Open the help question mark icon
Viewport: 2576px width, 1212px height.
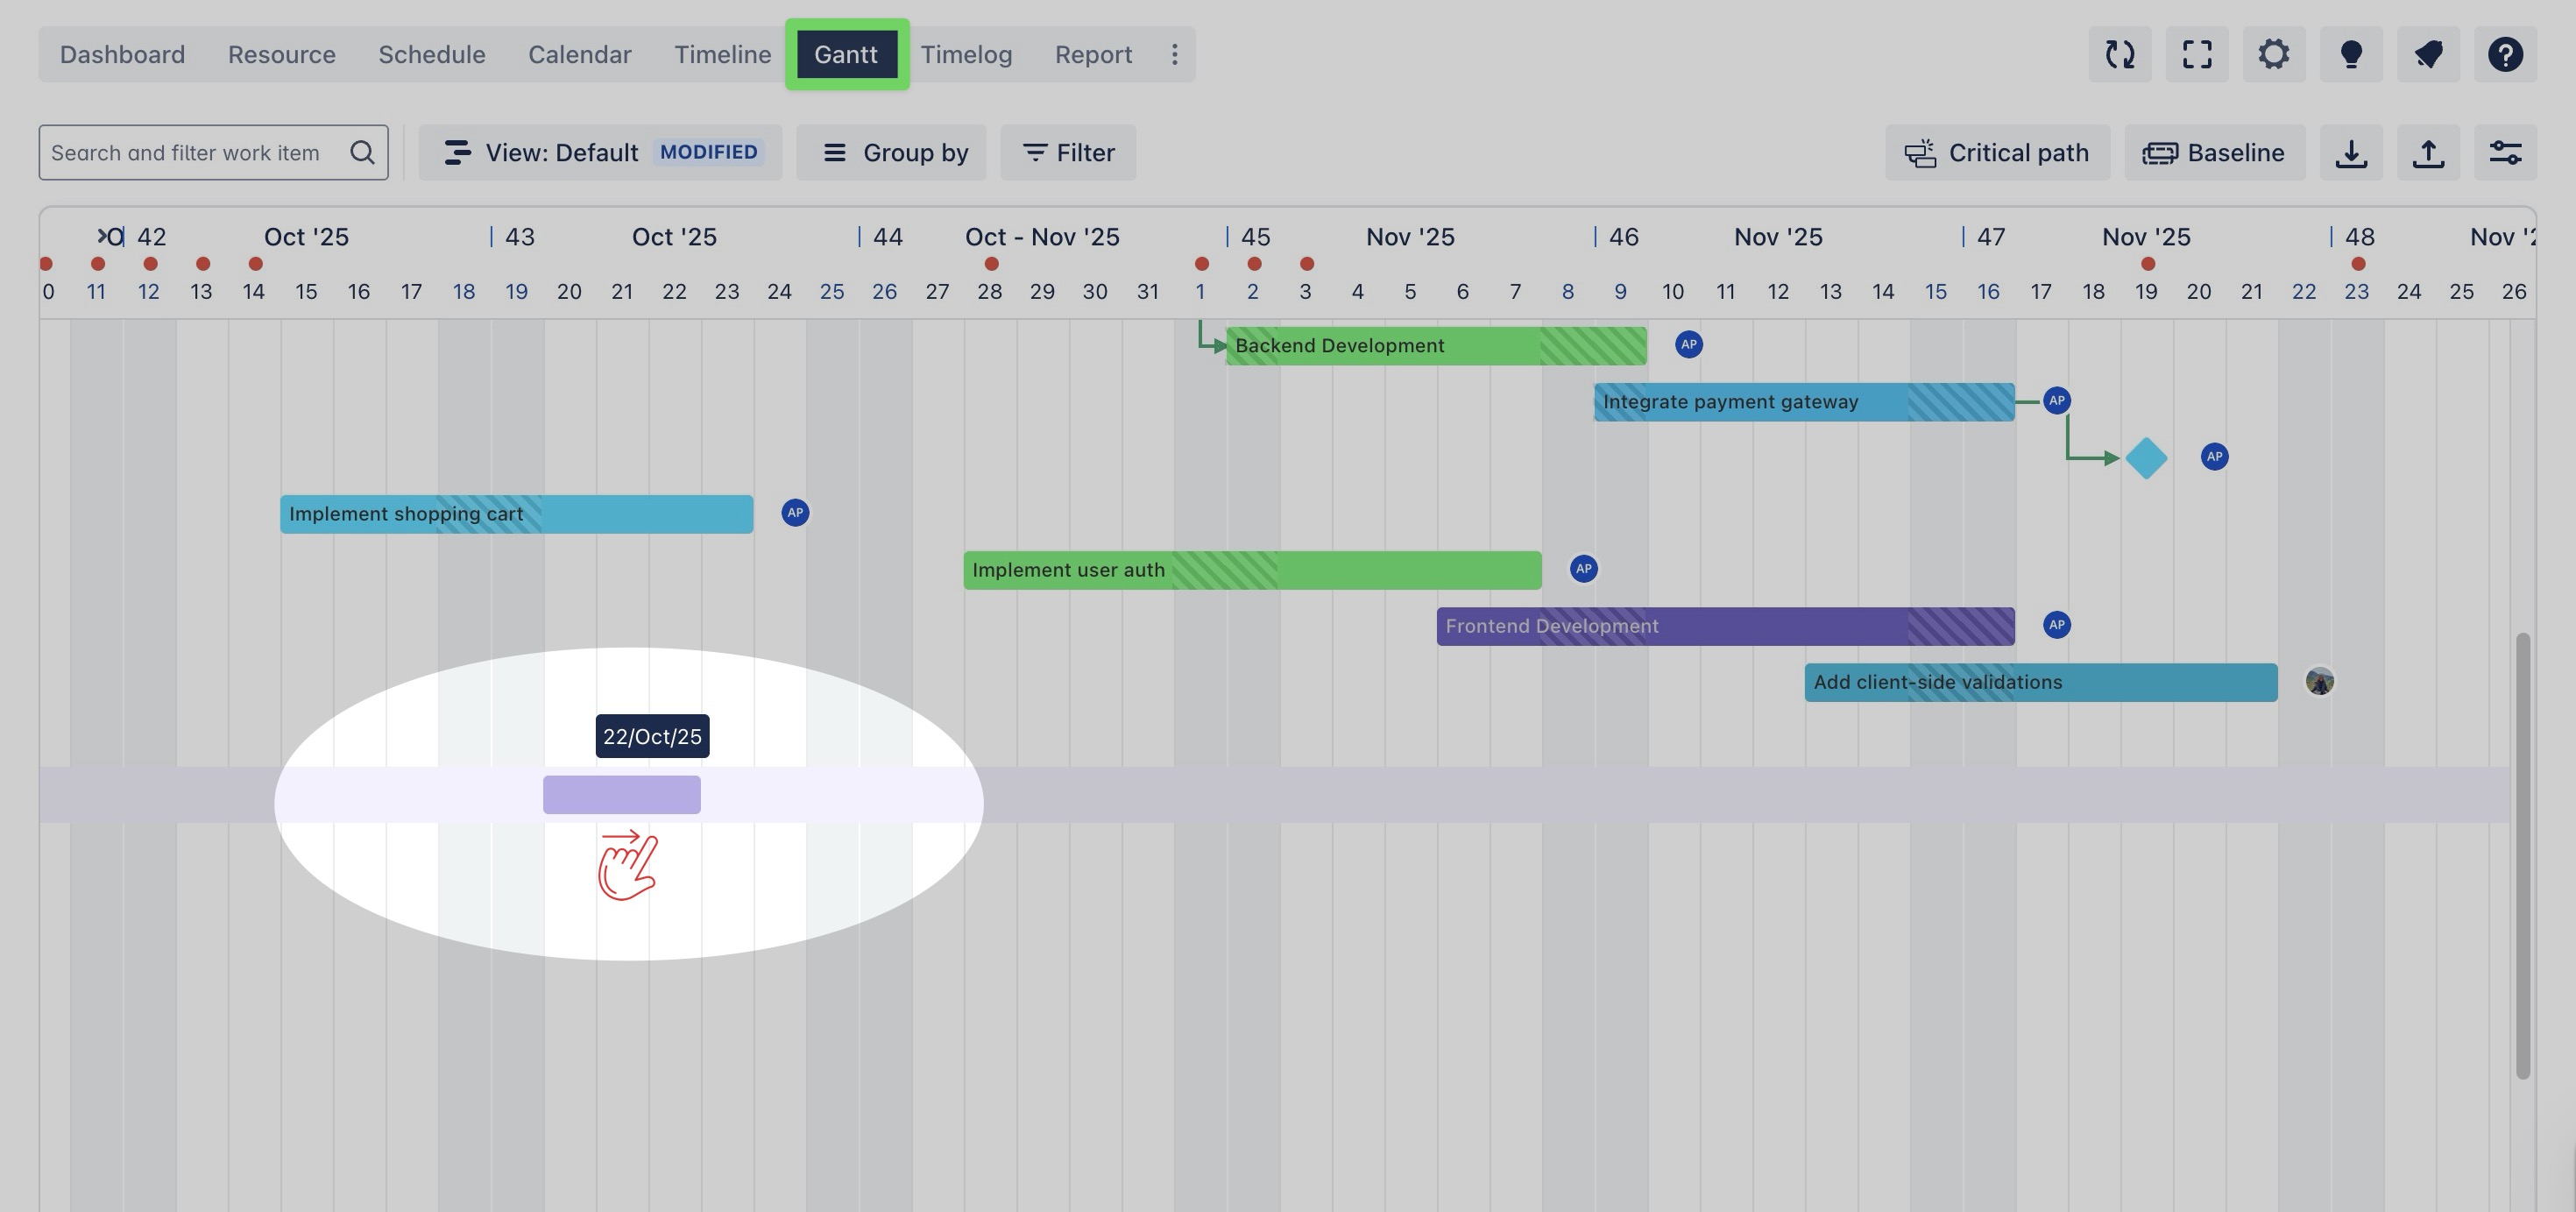[2505, 54]
